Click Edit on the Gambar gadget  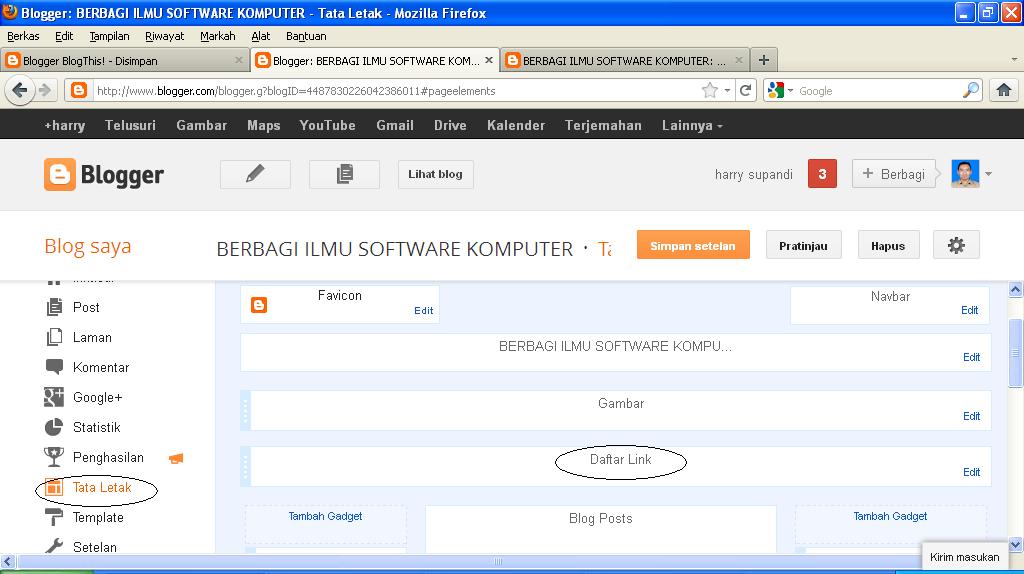(x=971, y=416)
